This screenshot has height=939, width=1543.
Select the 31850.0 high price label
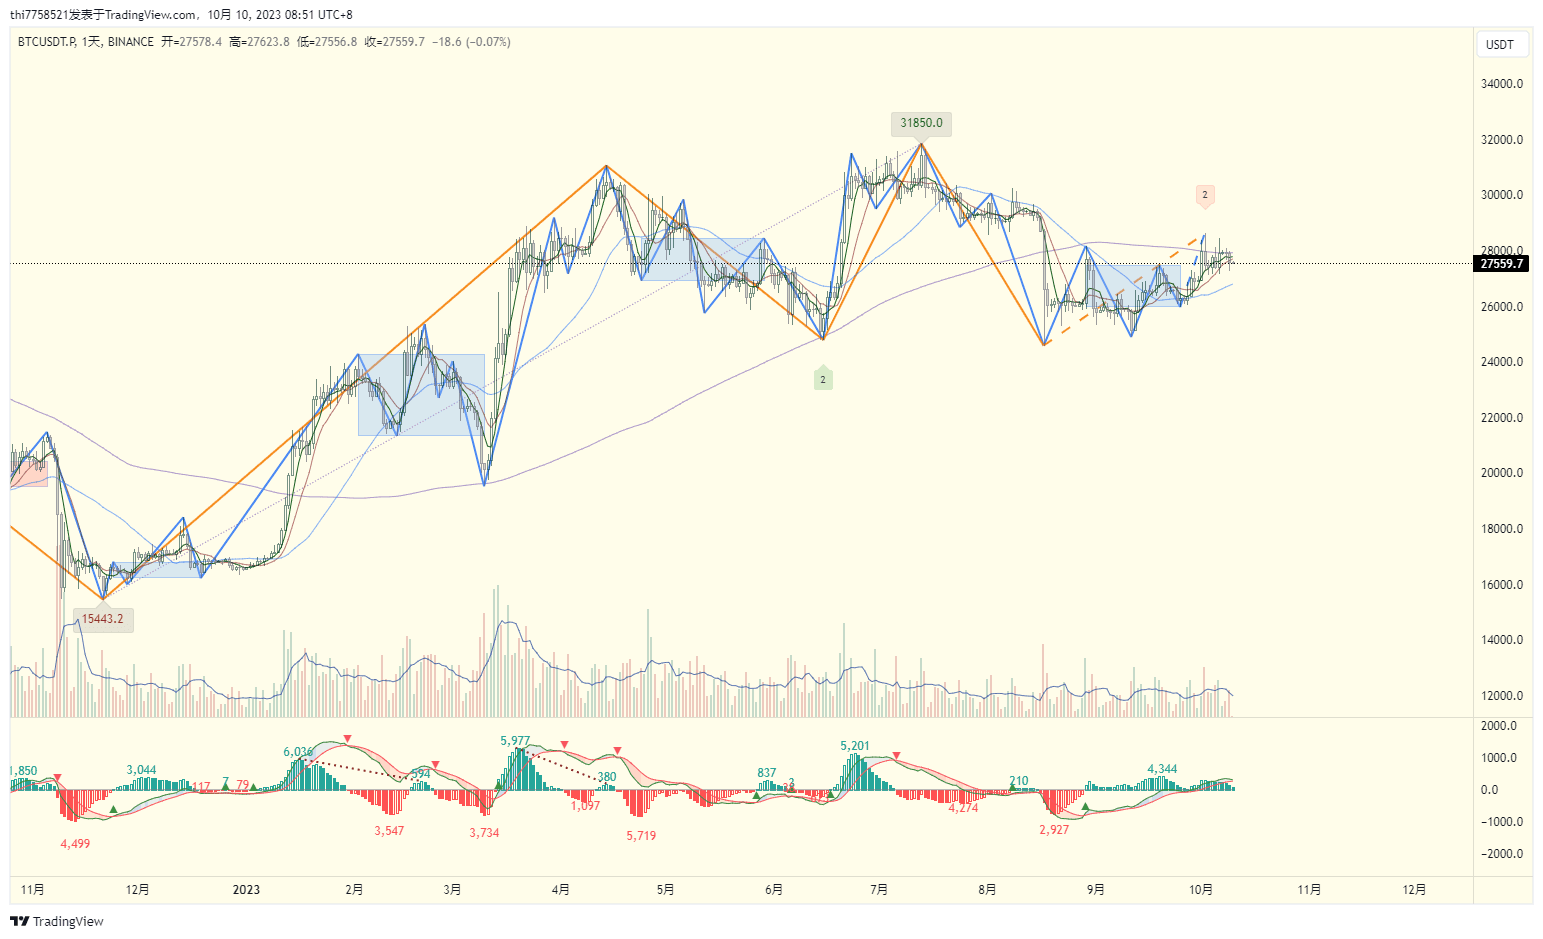921,123
